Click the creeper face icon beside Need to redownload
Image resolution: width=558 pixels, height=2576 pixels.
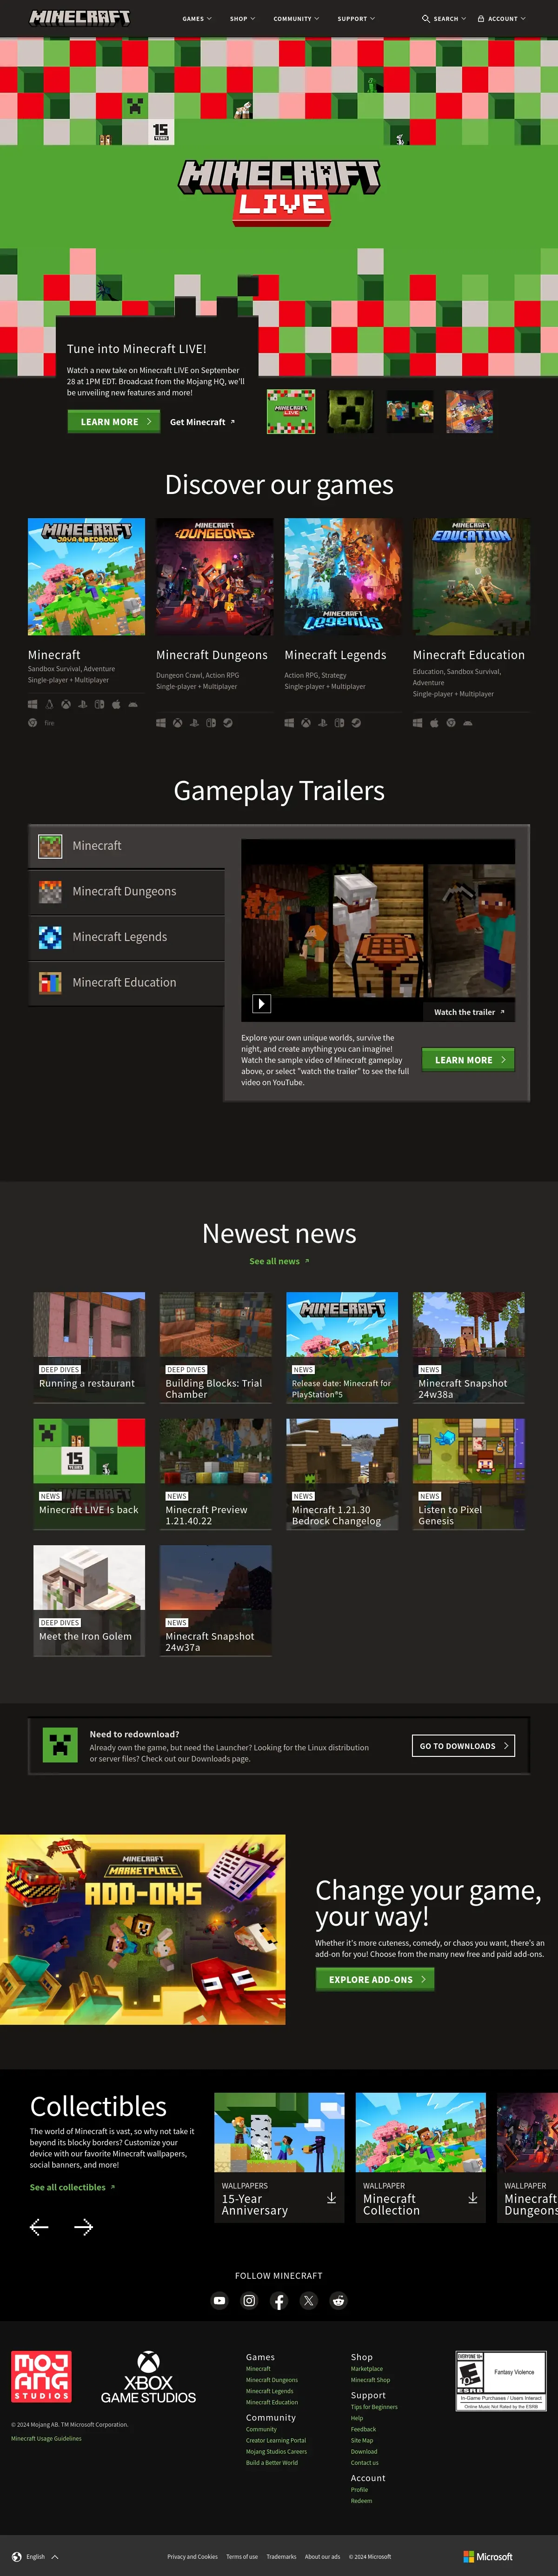60,1745
